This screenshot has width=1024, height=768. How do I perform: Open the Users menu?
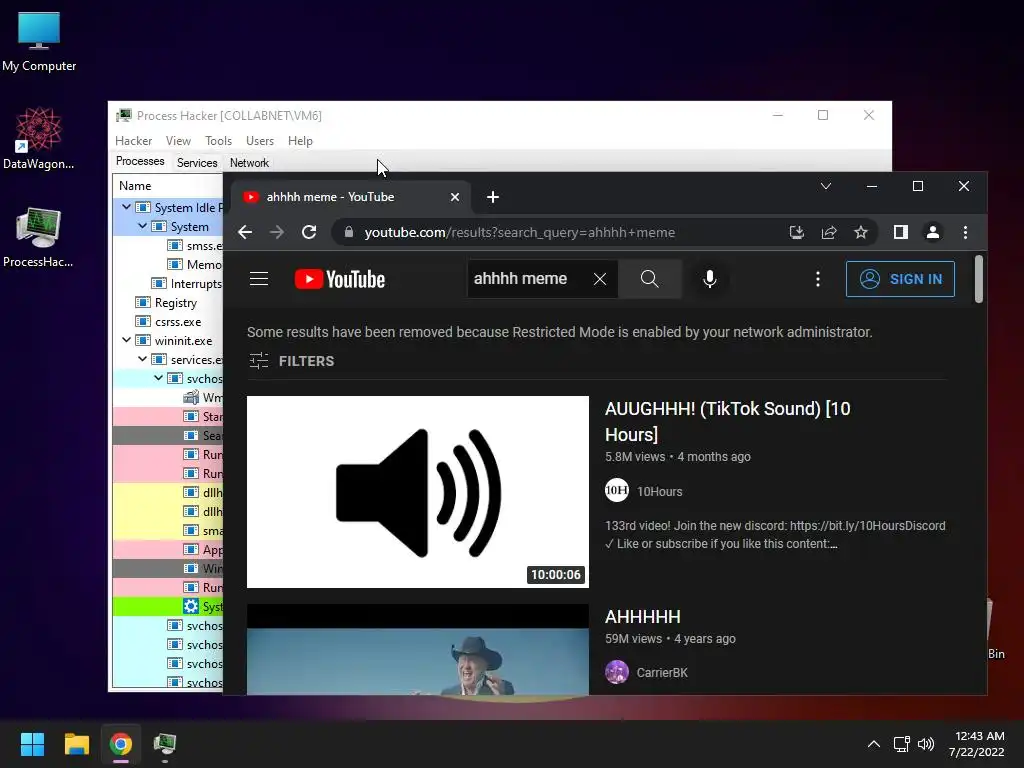pos(260,140)
